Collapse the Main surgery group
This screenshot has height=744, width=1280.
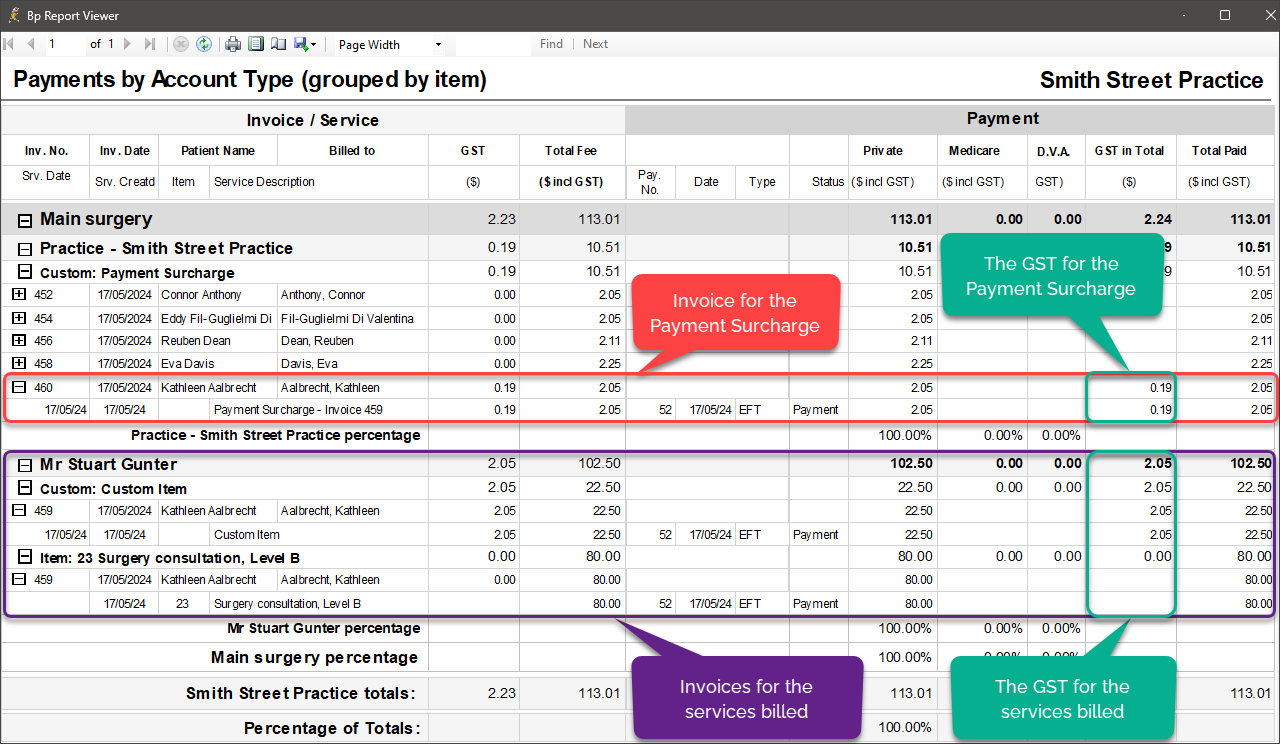[x=25, y=220]
